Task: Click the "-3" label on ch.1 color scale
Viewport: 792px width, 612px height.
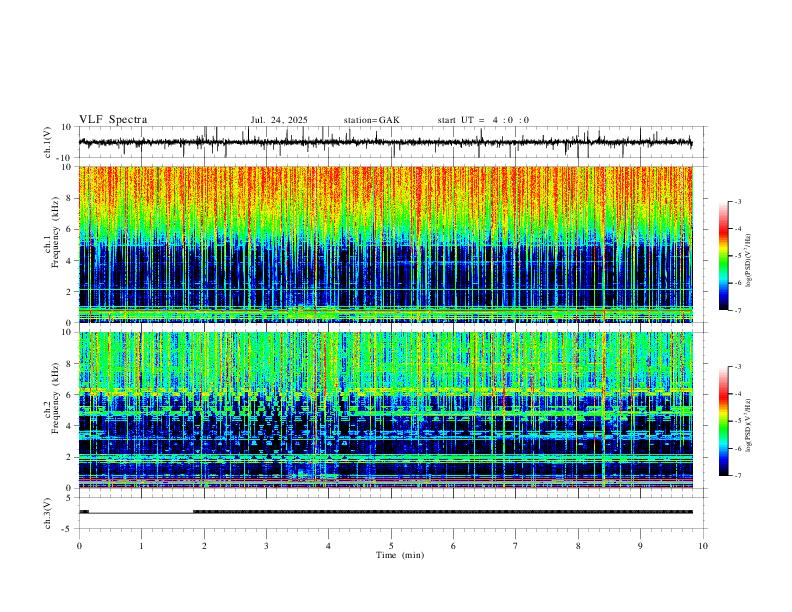Action: coord(737,201)
